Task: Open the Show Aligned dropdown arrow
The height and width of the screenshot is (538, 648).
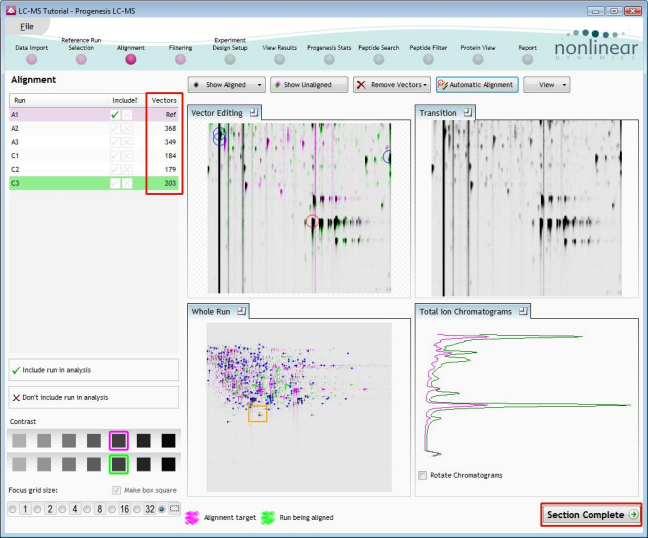Action: tap(260, 85)
